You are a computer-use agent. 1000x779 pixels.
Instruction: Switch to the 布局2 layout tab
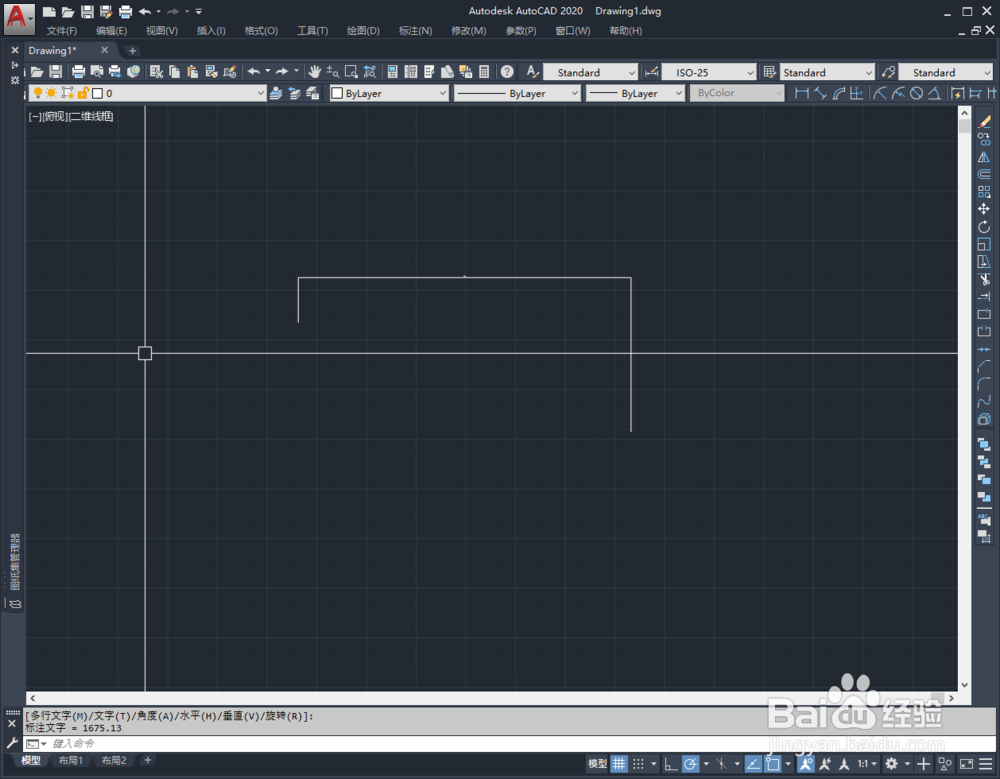point(114,760)
